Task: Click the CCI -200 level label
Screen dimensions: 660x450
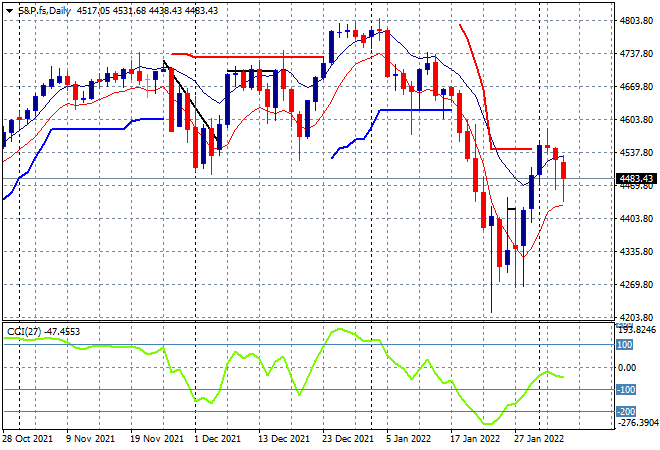Action: [x=626, y=412]
